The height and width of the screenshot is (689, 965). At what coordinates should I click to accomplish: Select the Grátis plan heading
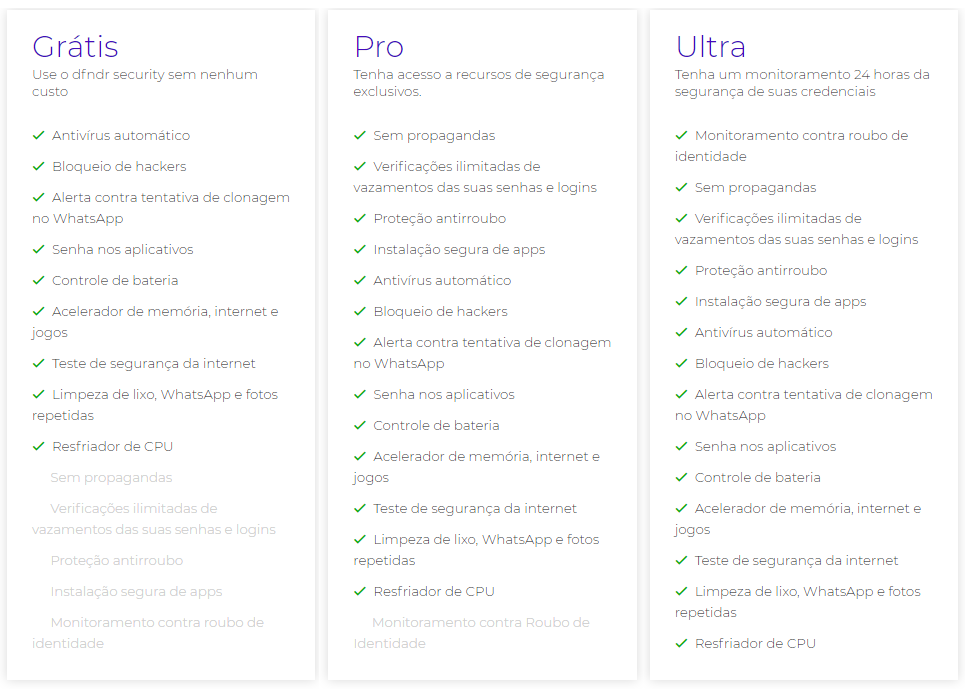pyautogui.click(x=75, y=46)
